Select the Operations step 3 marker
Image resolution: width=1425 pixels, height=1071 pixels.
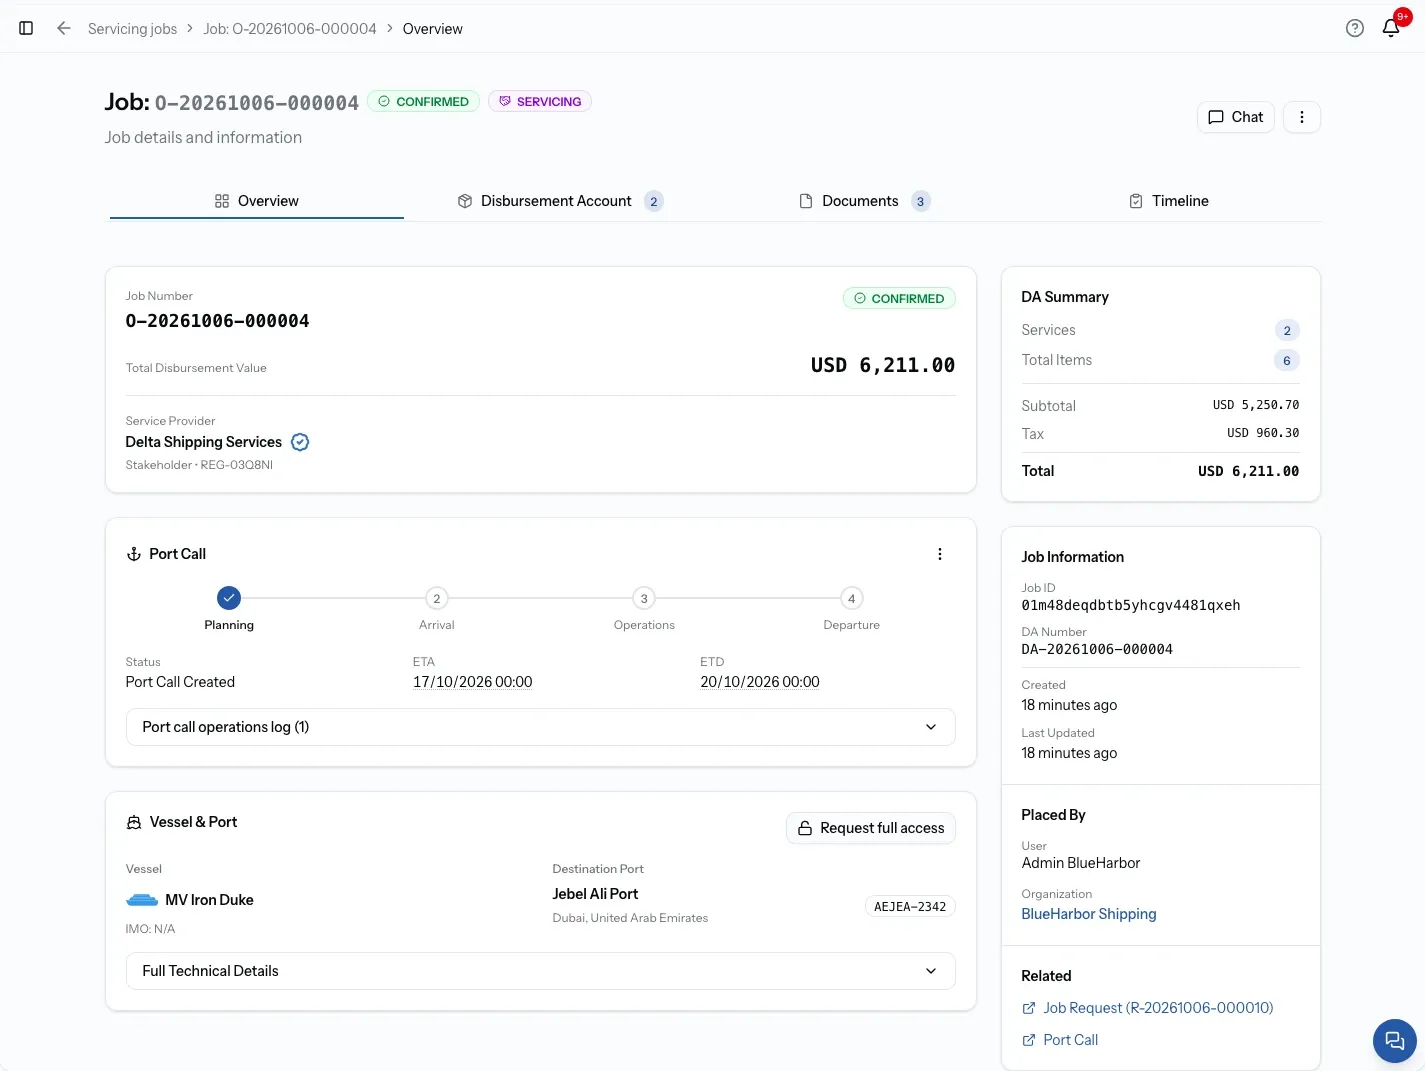click(x=644, y=598)
